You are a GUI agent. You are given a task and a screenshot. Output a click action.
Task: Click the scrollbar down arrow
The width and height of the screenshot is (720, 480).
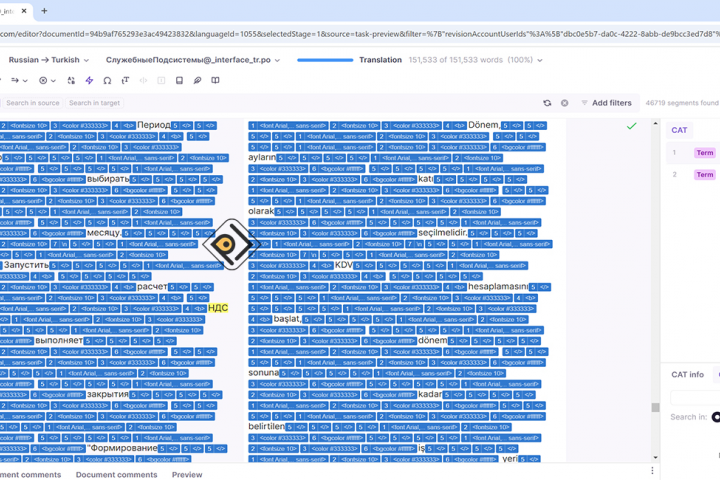[x=655, y=457]
